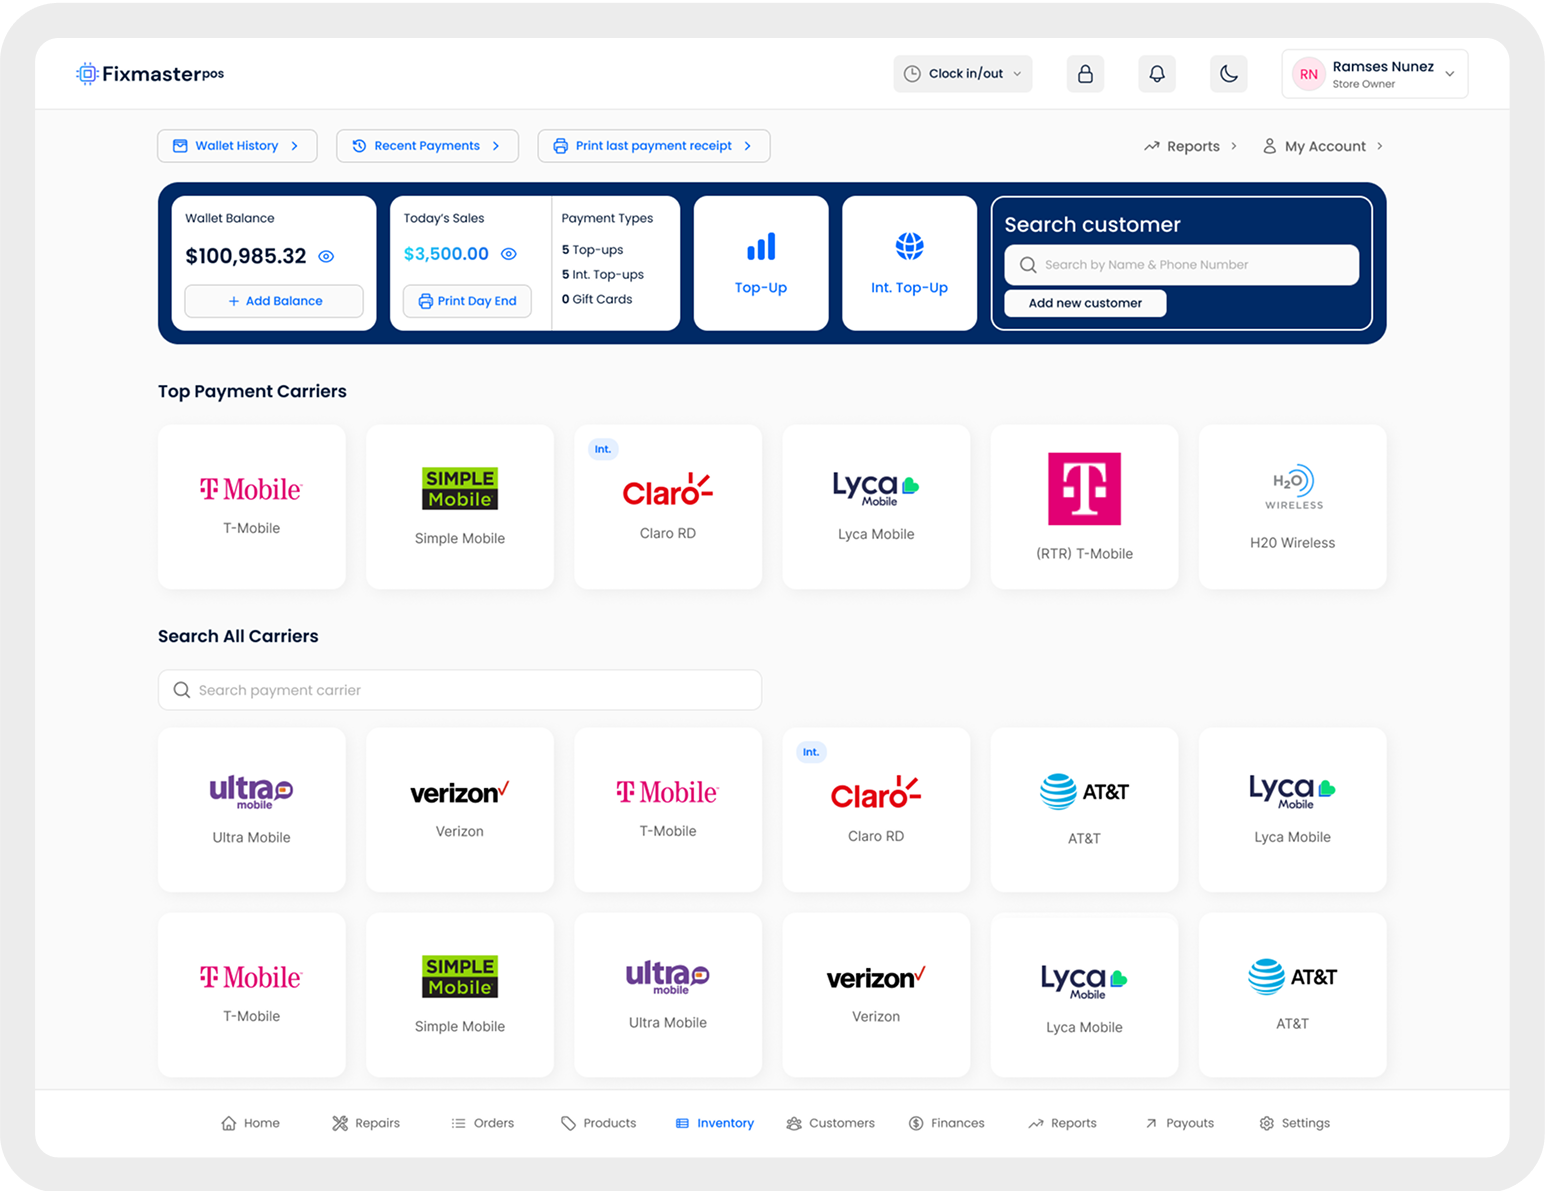Click Print Day End button
The width and height of the screenshot is (1545, 1191).
pyautogui.click(x=467, y=301)
